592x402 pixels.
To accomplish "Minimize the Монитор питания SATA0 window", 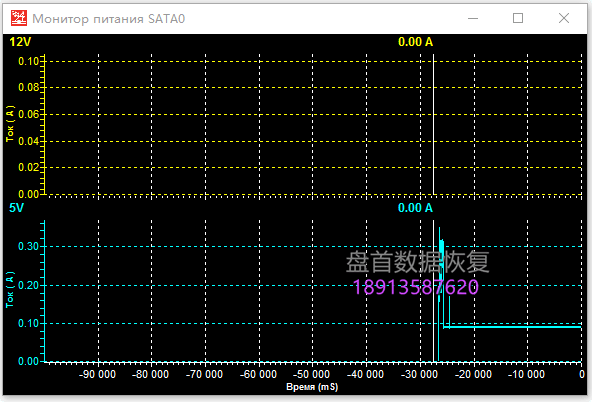I will pyautogui.click(x=473, y=18).
